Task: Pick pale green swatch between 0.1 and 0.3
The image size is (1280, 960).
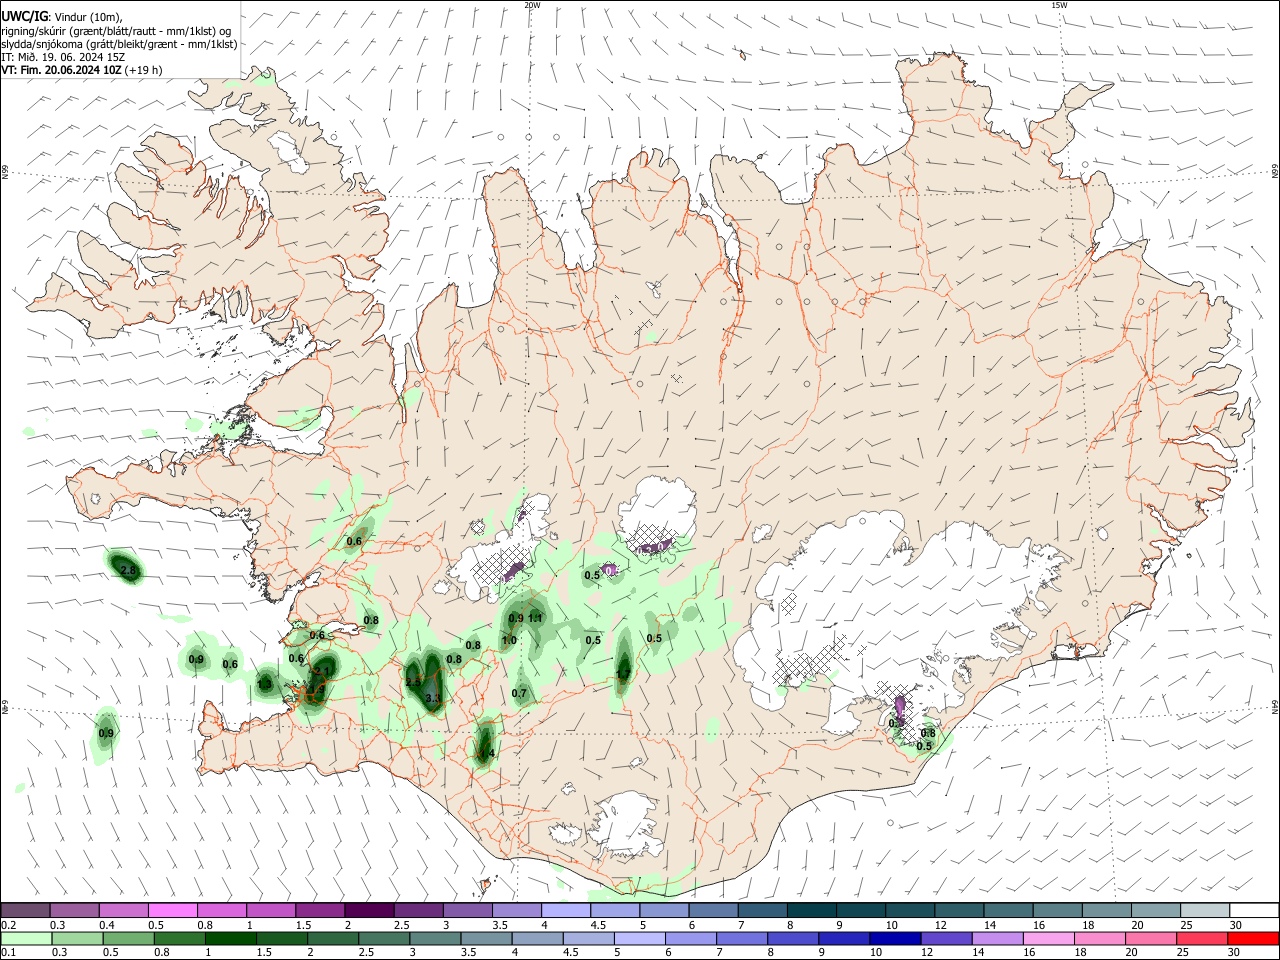Action: [25, 938]
